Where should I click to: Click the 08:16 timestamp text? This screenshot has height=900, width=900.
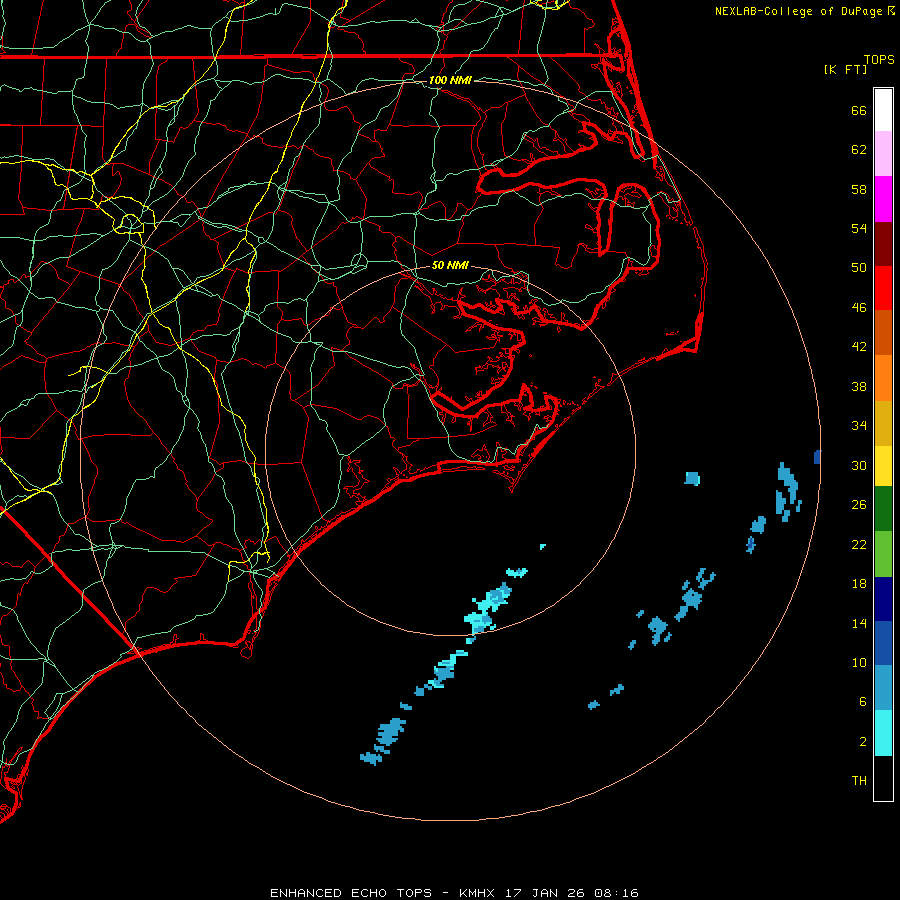(616, 893)
